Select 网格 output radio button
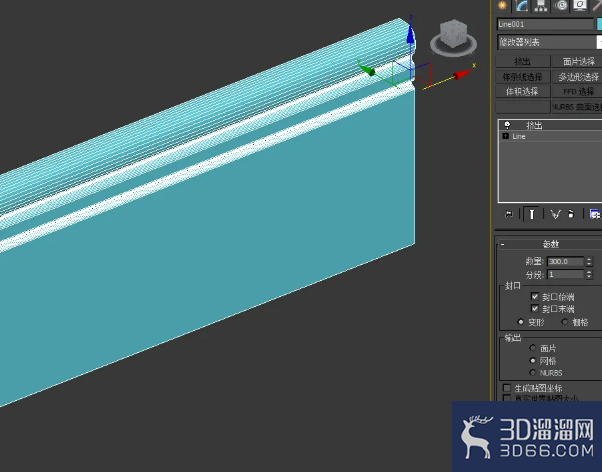The image size is (602, 472). pyautogui.click(x=532, y=360)
